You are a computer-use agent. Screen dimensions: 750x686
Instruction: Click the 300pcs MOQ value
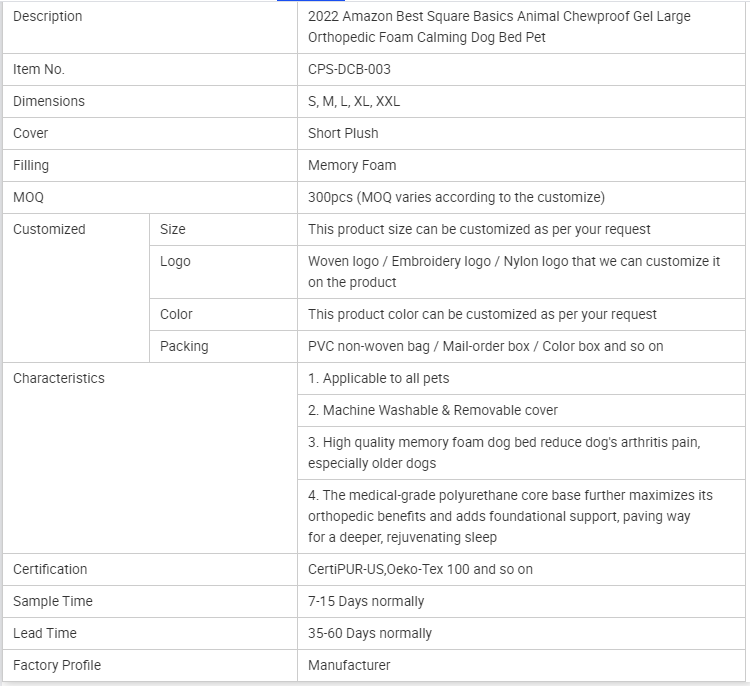point(456,198)
